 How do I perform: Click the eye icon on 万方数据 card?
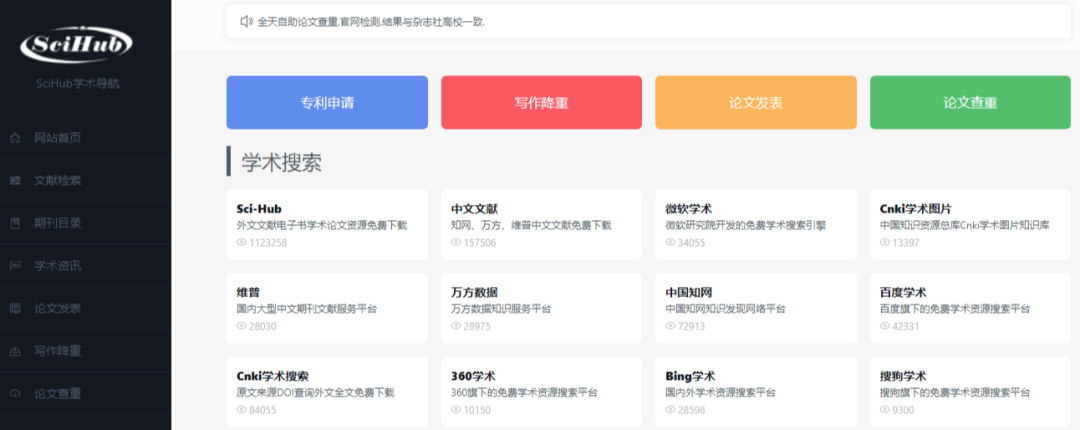456,327
